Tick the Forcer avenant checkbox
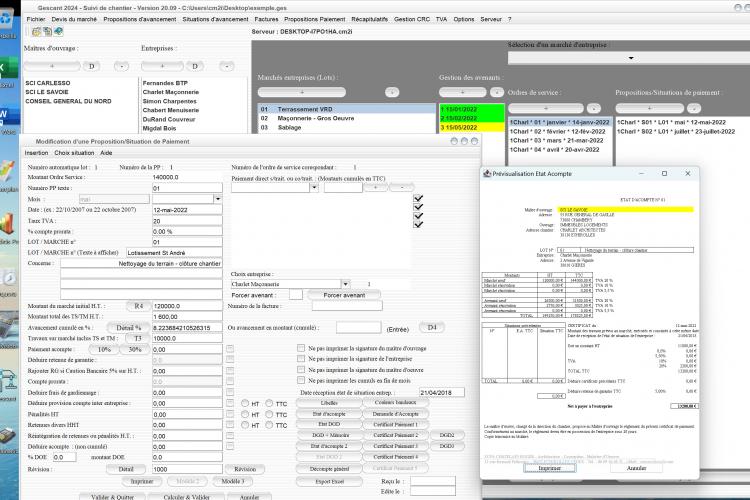 tap(296, 295)
